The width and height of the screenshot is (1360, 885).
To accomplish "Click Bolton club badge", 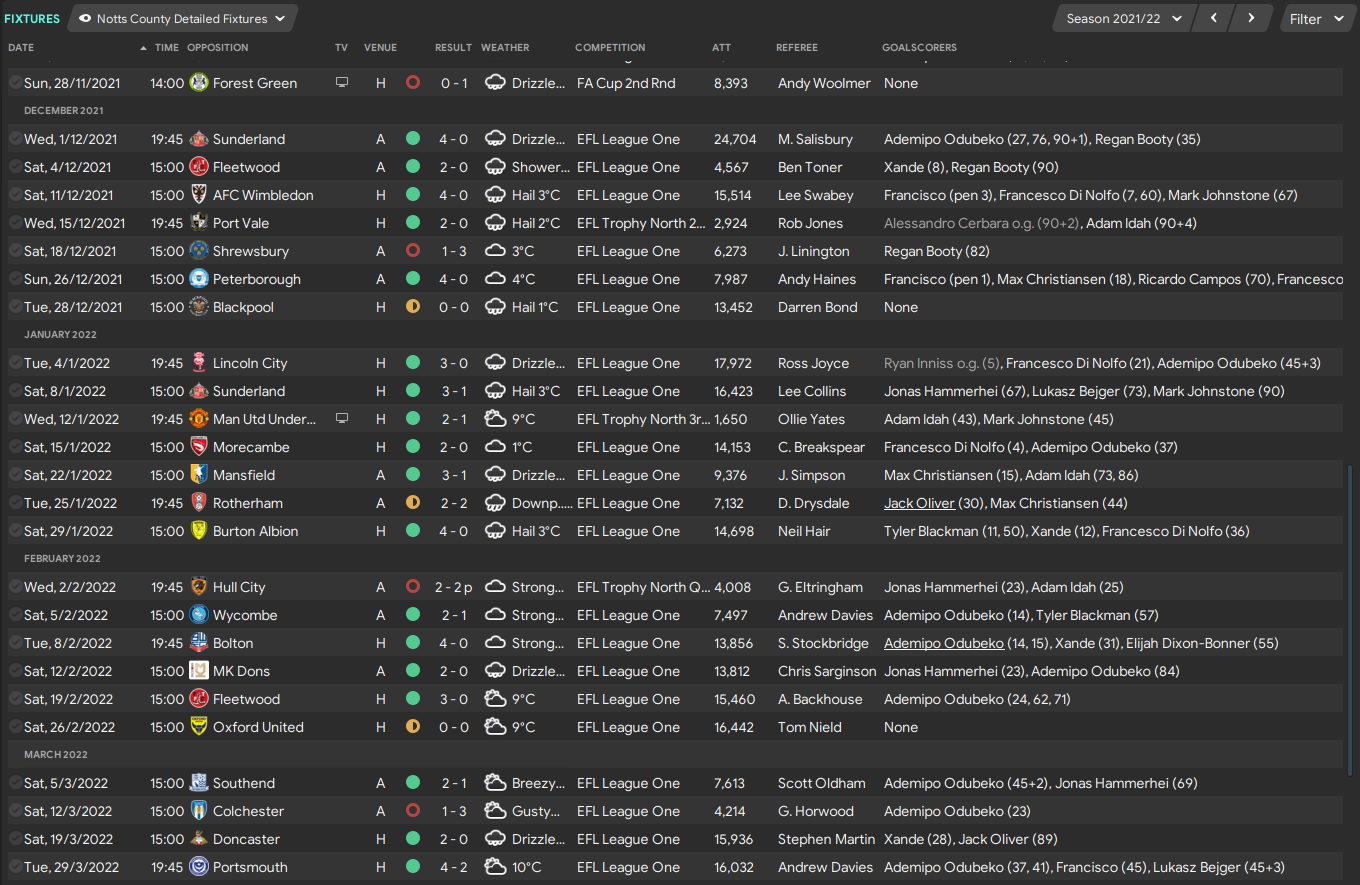I will point(199,643).
